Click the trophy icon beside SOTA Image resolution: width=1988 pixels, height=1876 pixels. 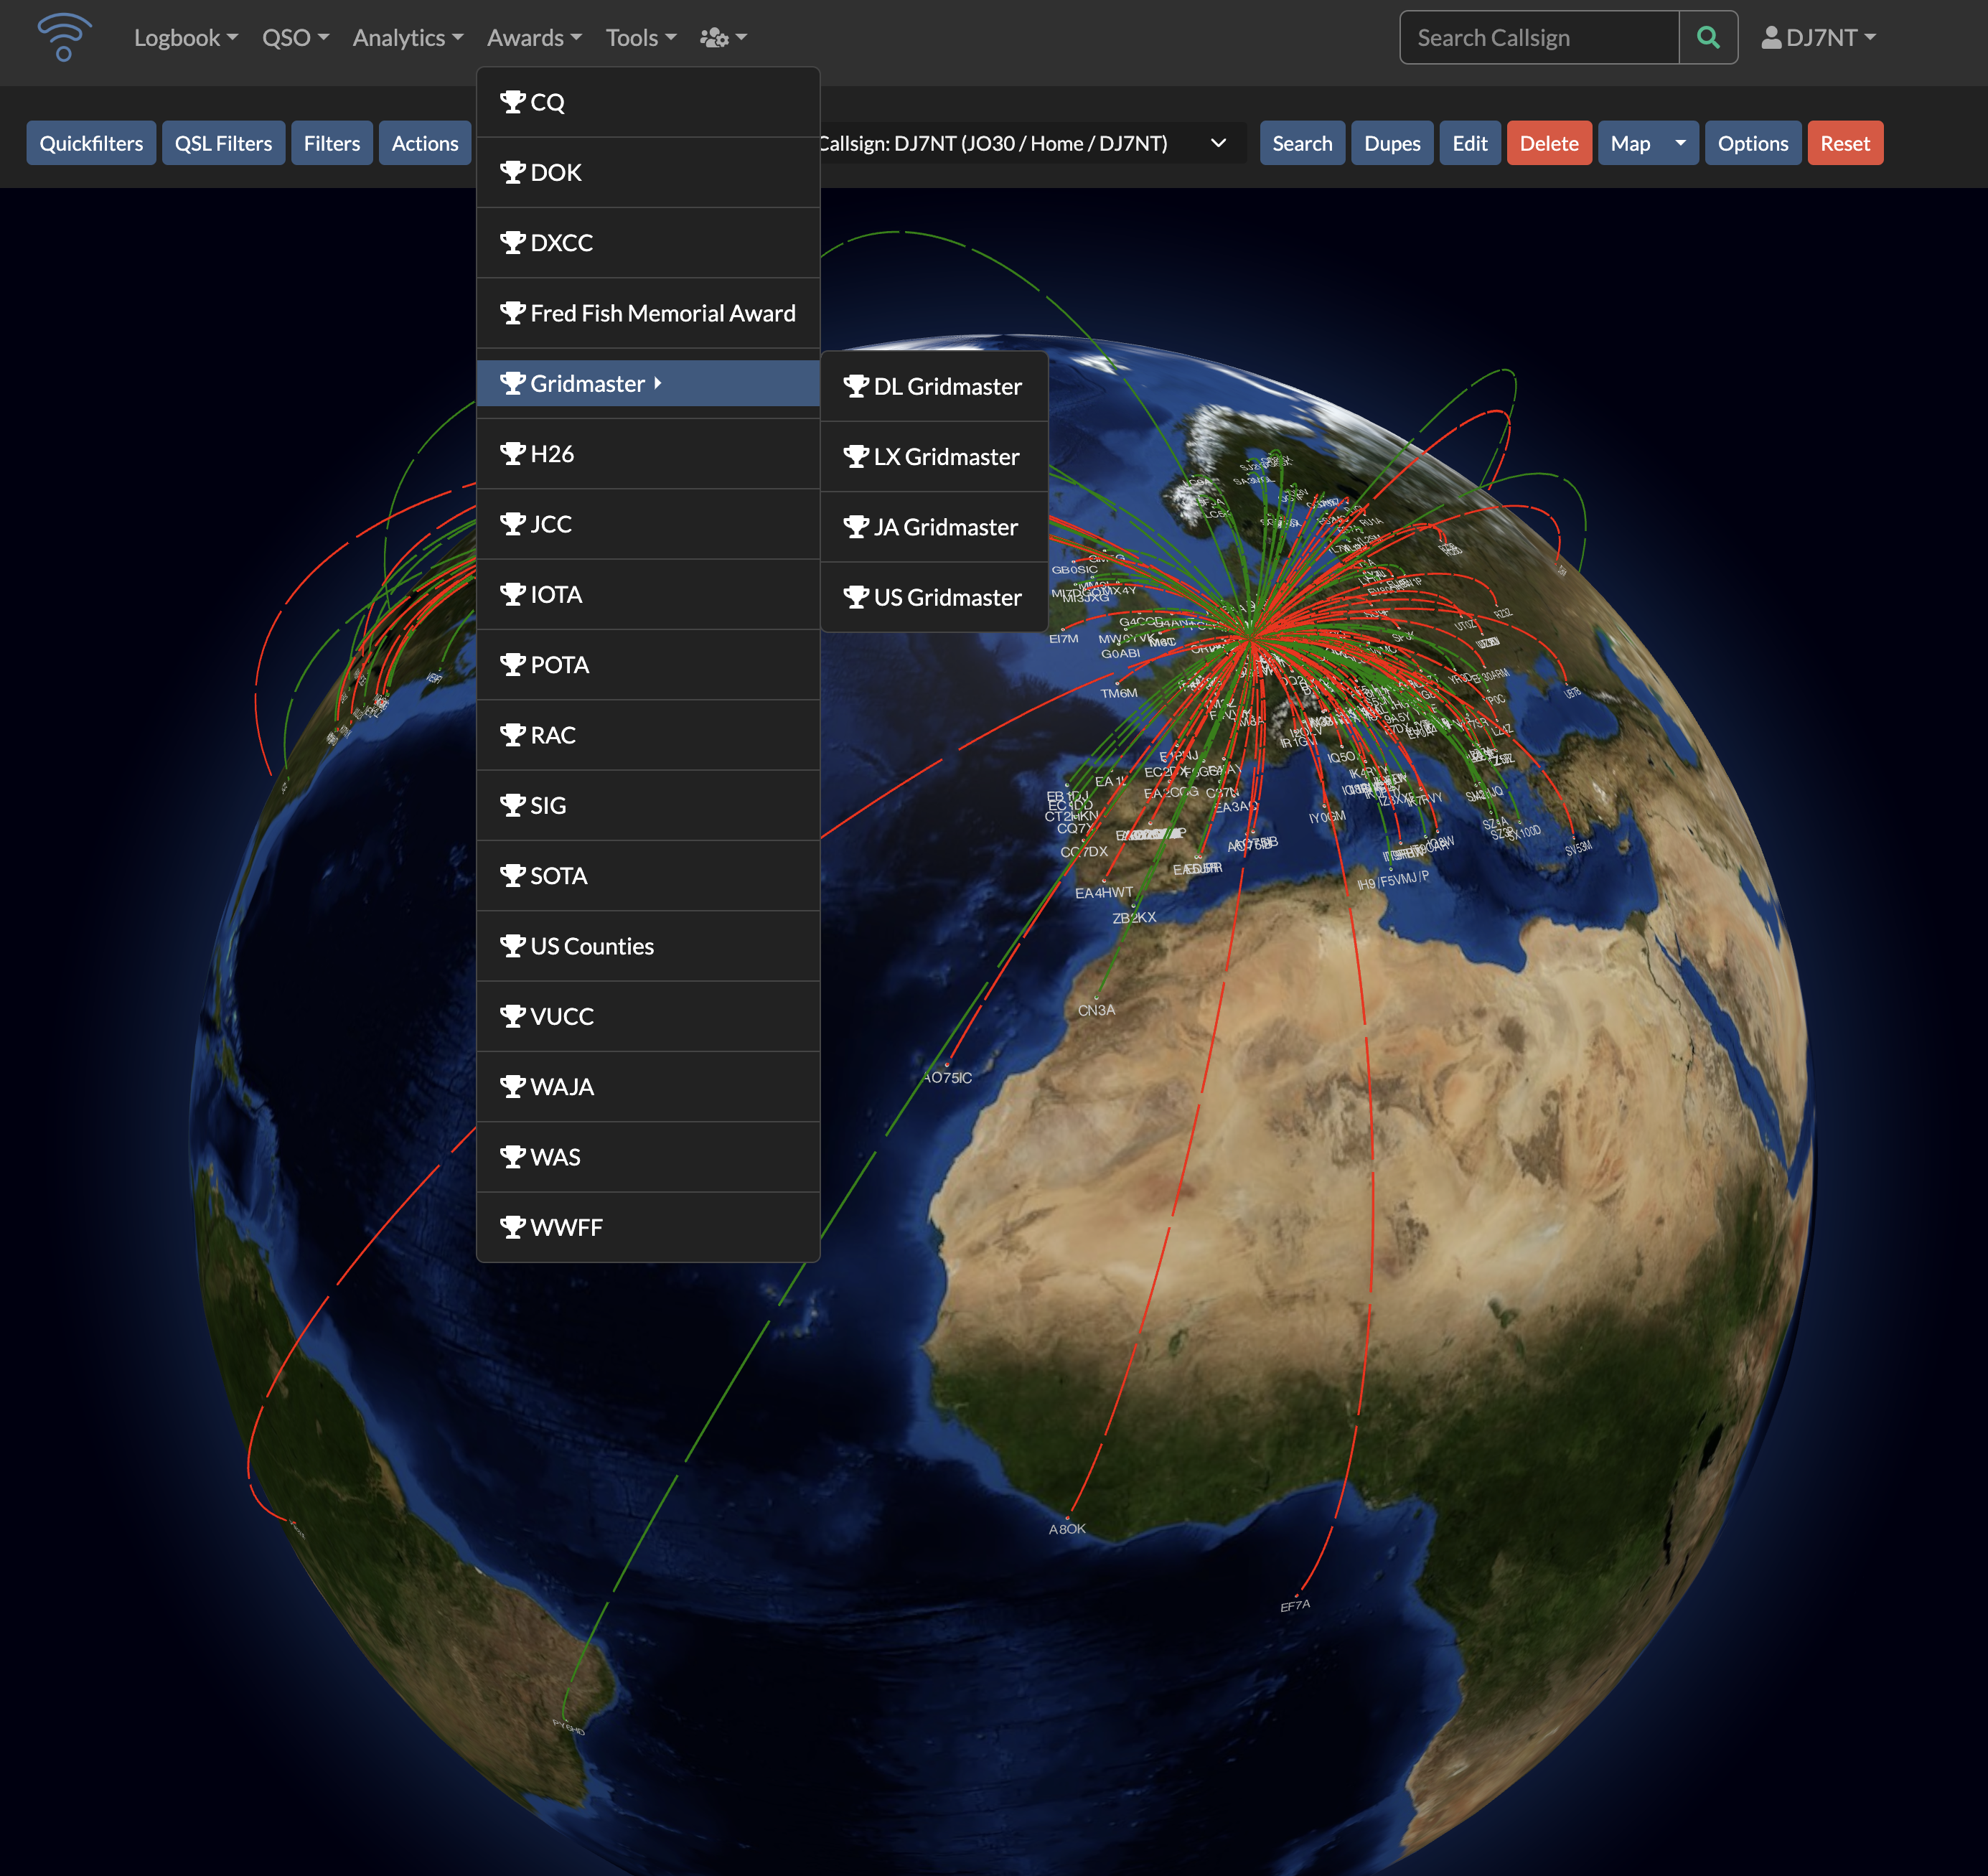(513, 875)
